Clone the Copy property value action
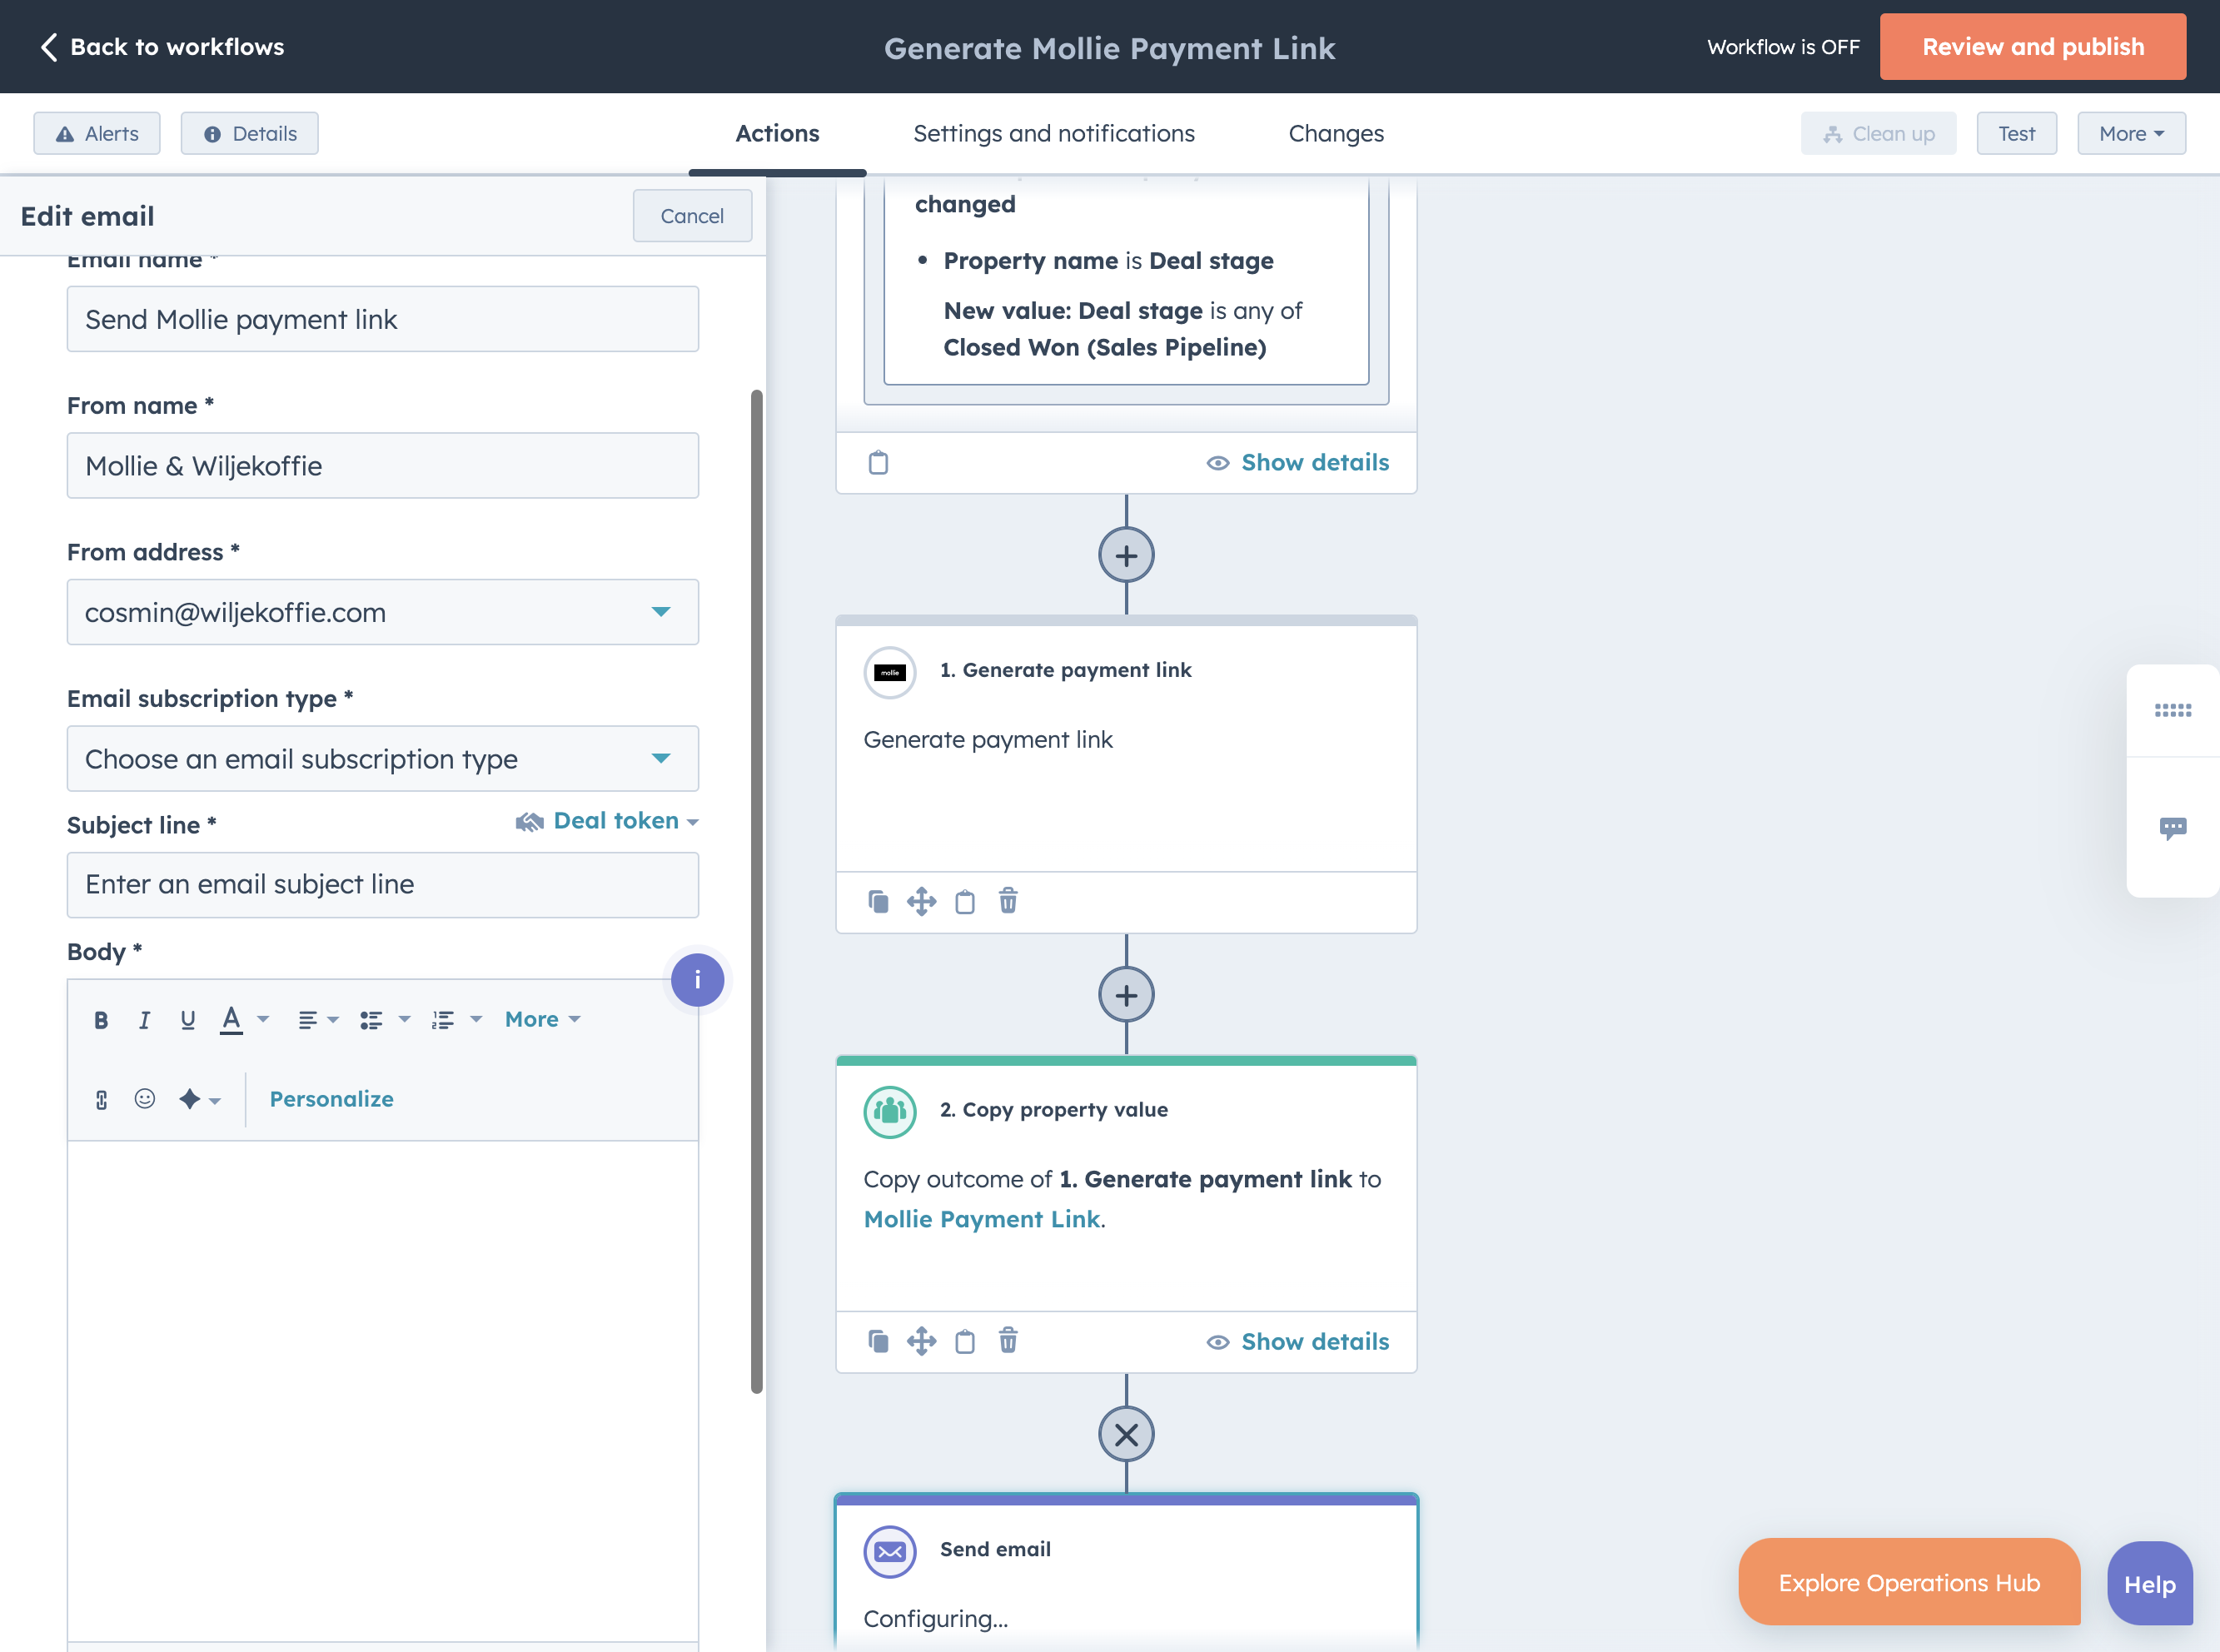The image size is (2220, 1652). pyautogui.click(x=878, y=1342)
